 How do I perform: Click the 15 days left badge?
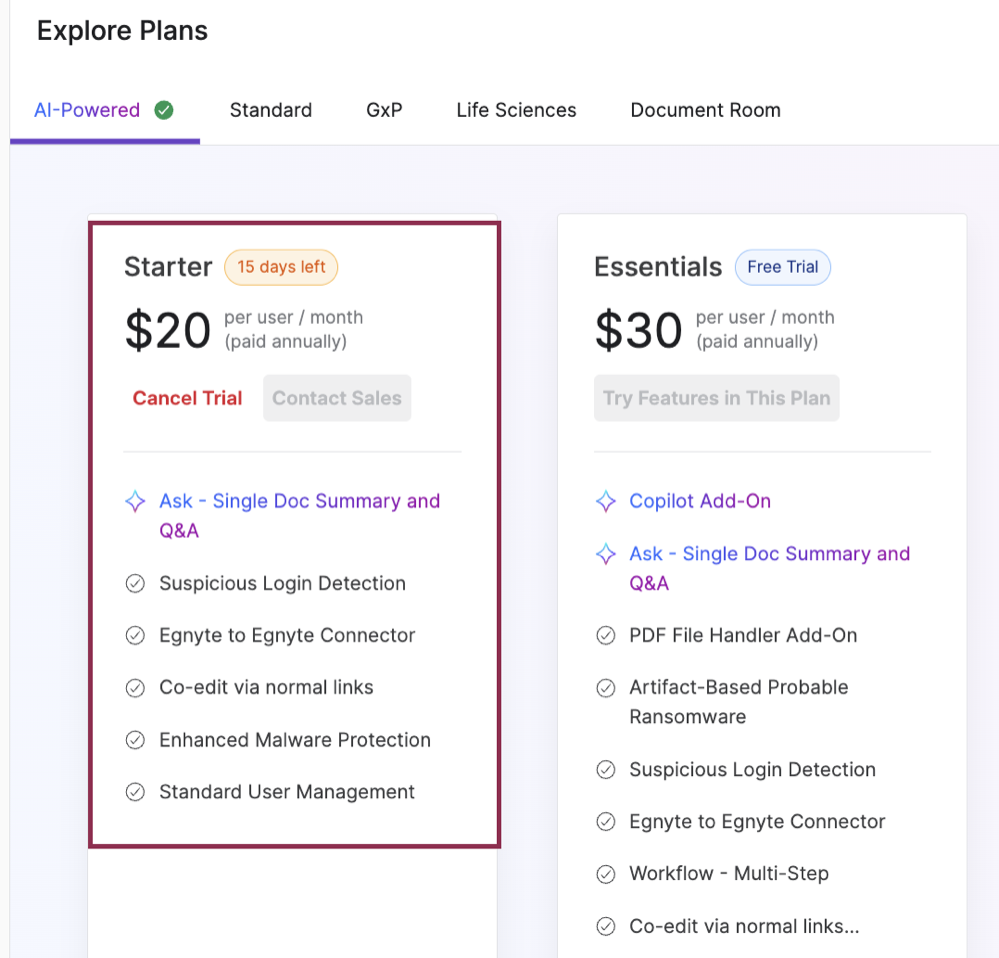click(x=281, y=267)
